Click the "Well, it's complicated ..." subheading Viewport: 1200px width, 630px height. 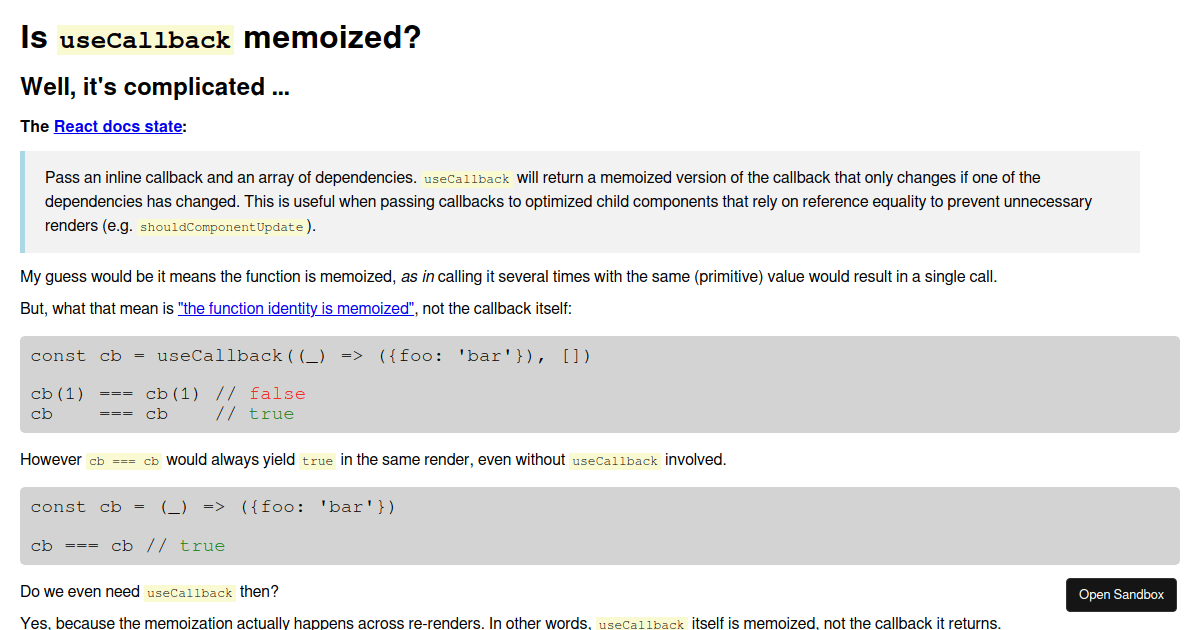(x=155, y=87)
